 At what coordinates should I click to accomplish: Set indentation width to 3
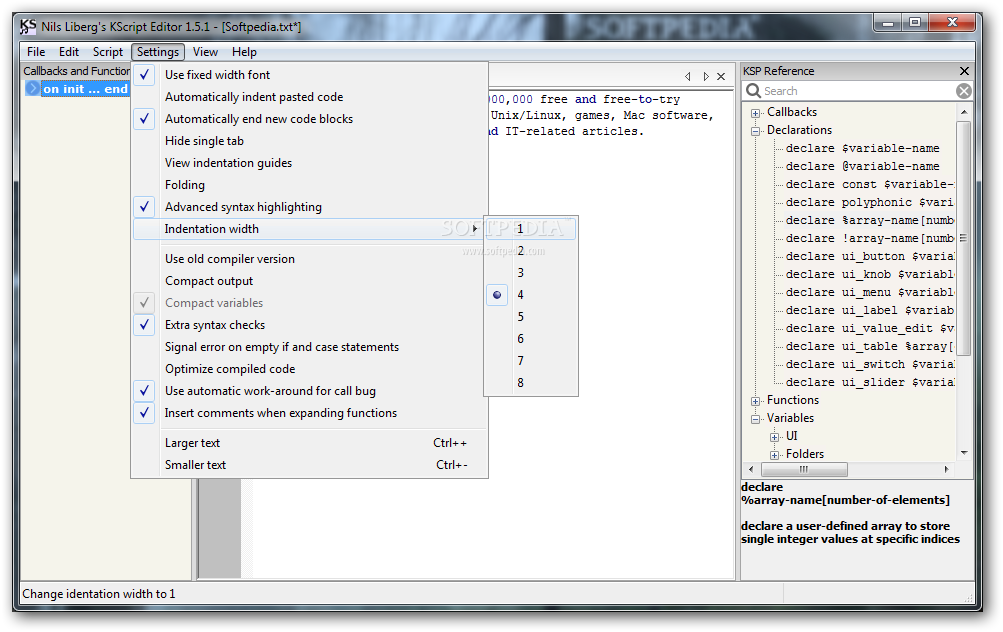531,273
